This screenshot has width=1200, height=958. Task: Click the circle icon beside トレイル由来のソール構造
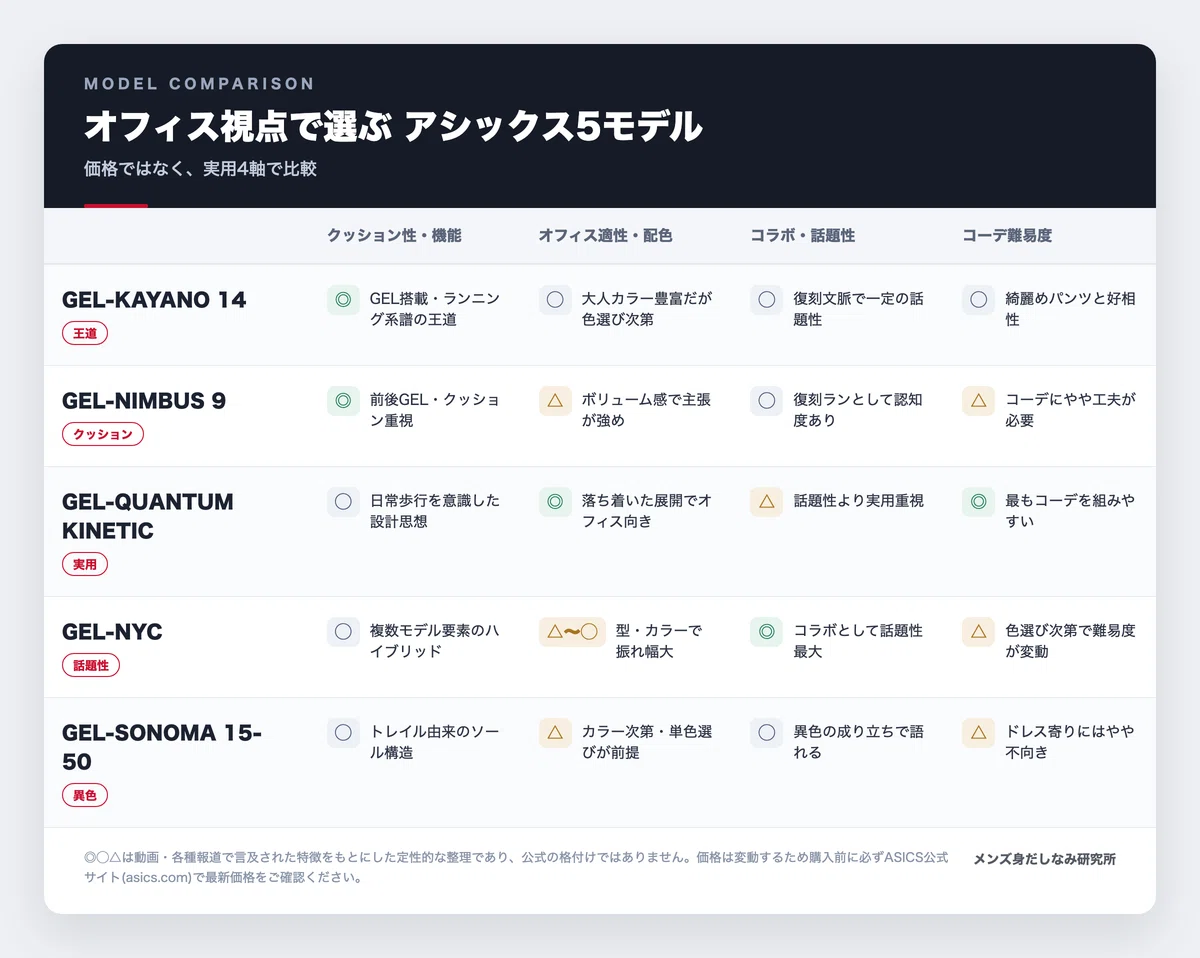click(x=343, y=732)
